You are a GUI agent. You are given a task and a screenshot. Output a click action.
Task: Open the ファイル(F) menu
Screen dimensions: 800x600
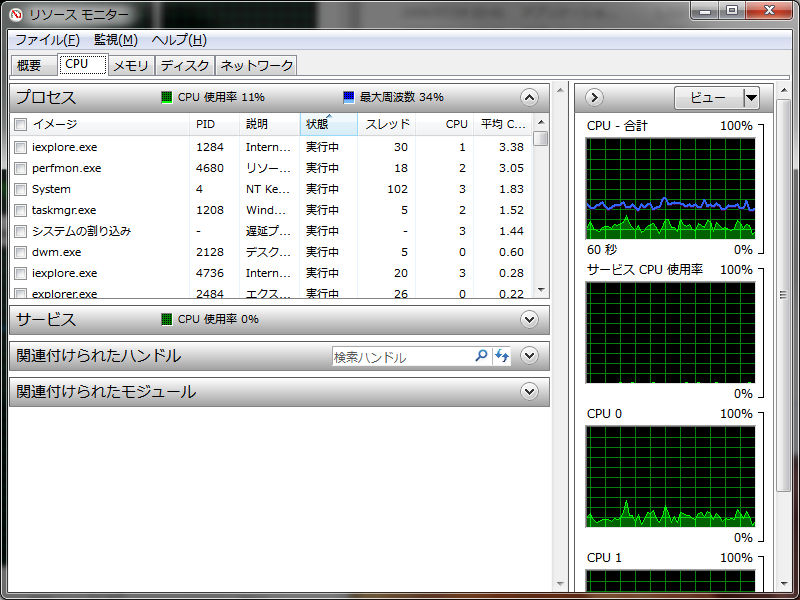tap(47, 40)
